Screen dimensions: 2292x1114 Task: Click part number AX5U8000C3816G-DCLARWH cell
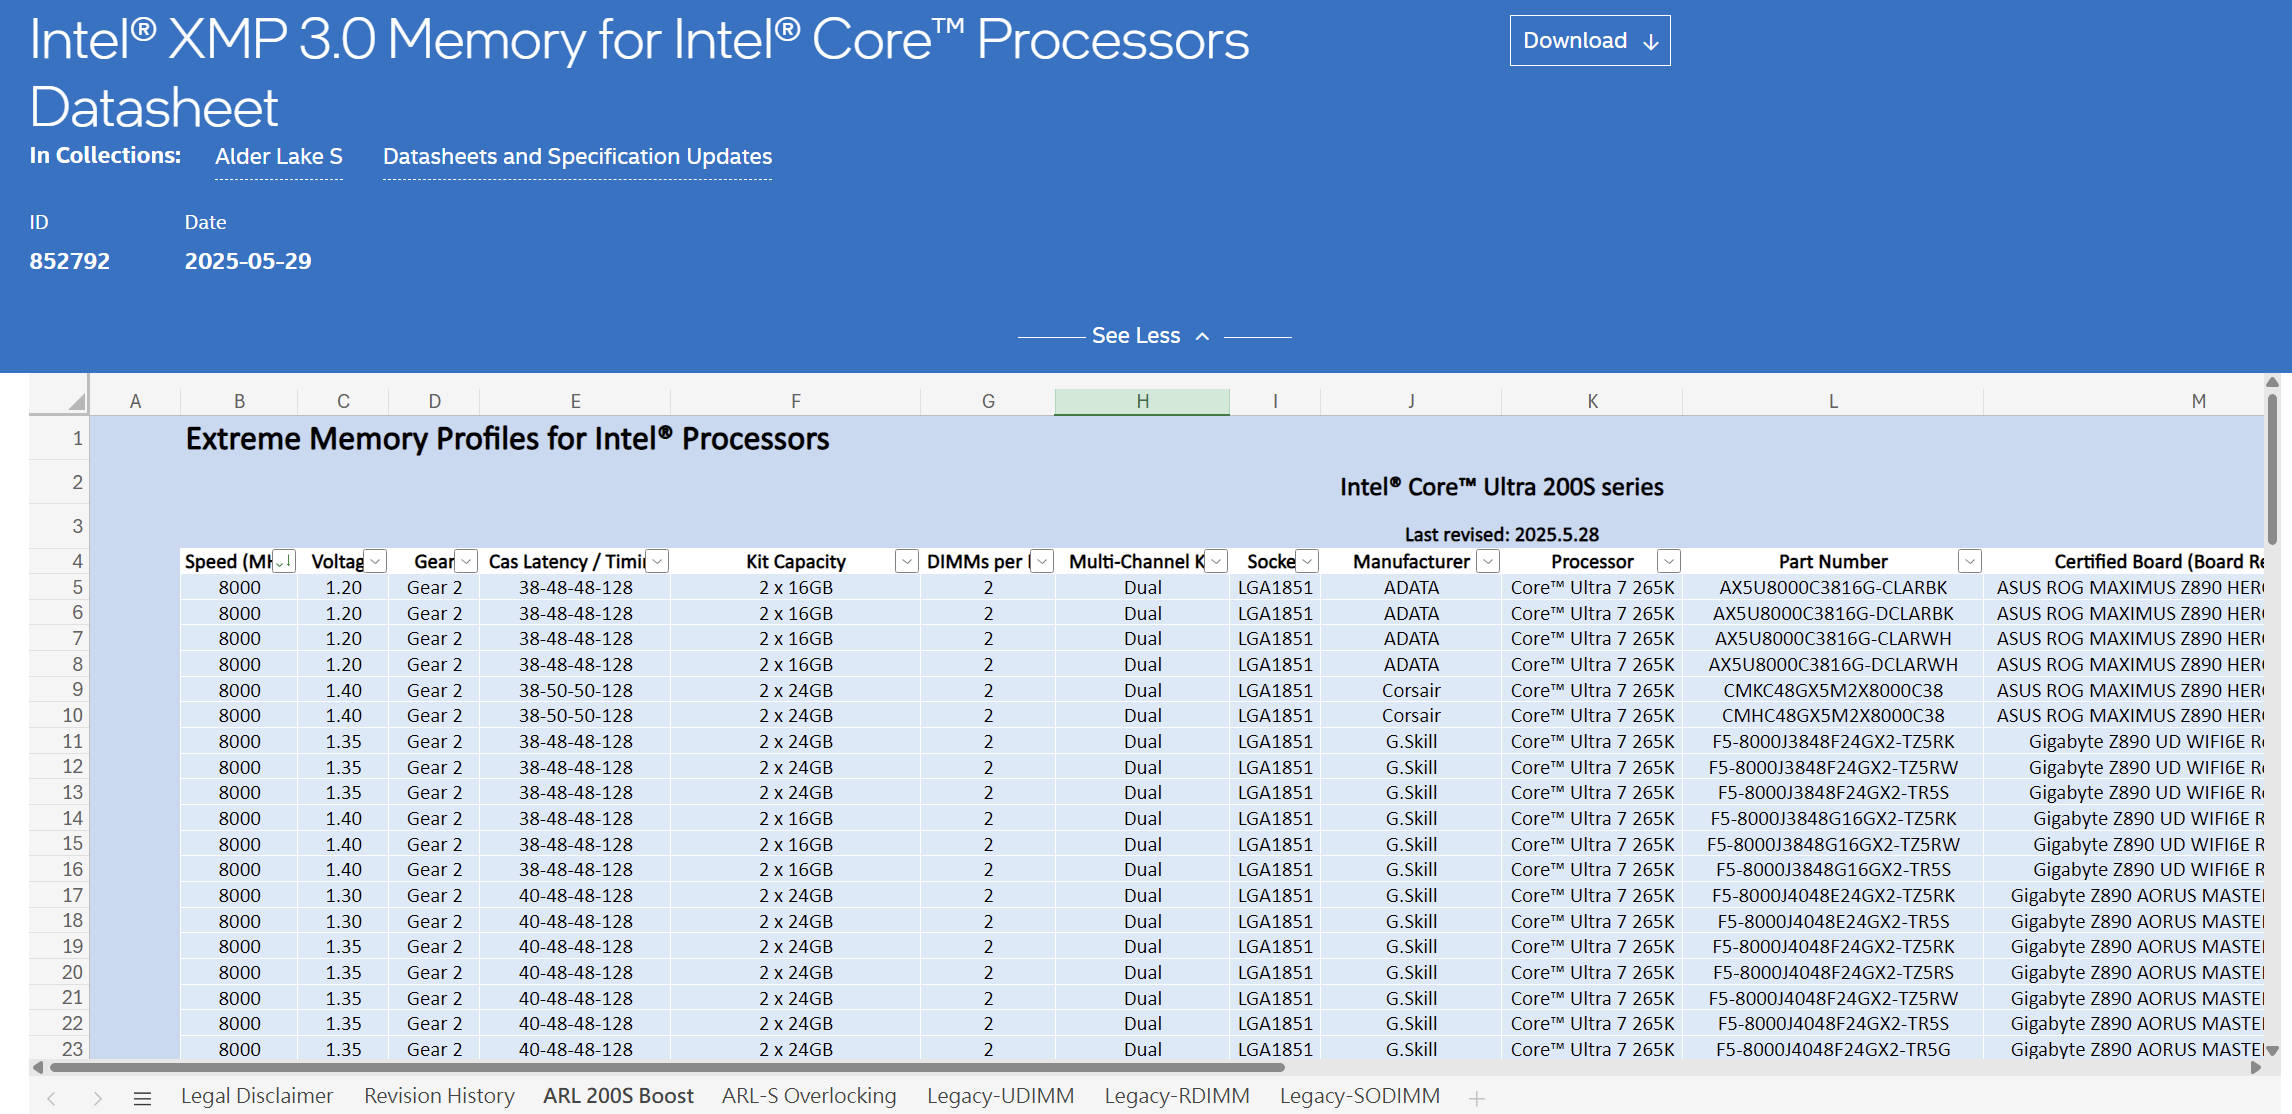1833,664
